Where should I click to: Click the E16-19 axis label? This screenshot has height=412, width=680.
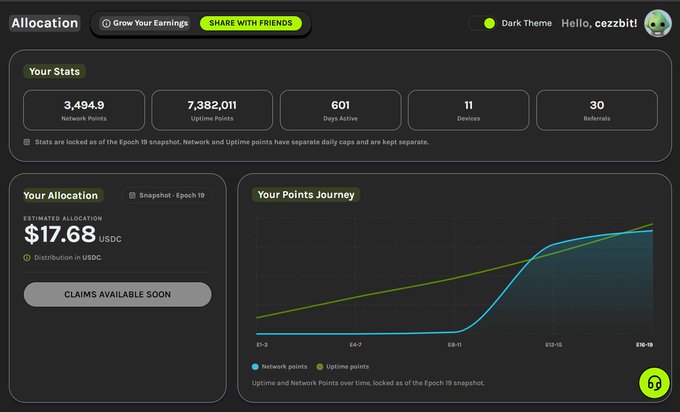644,345
